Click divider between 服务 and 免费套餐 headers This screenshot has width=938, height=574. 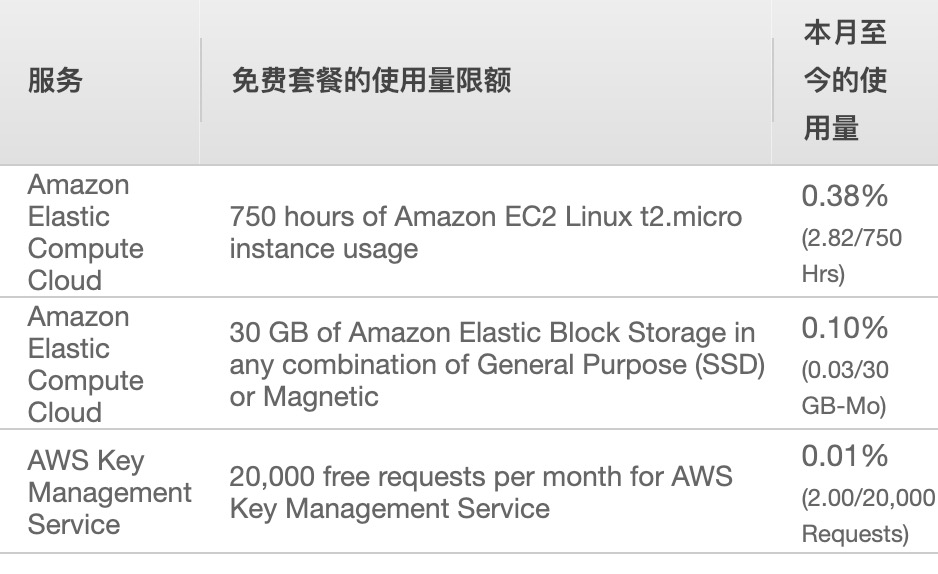click(x=200, y=80)
